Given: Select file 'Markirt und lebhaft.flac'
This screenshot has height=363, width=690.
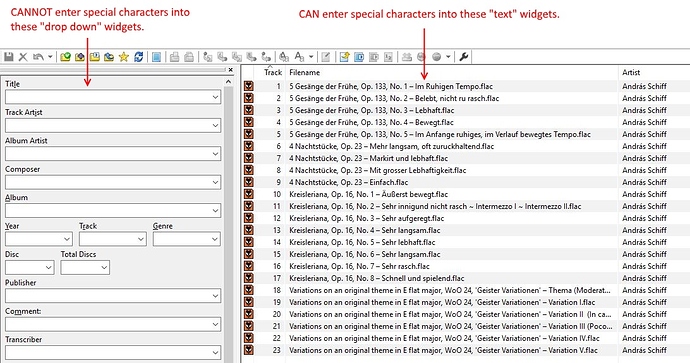Looking at the screenshot, I should pyautogui.click(x=368, y=158).
